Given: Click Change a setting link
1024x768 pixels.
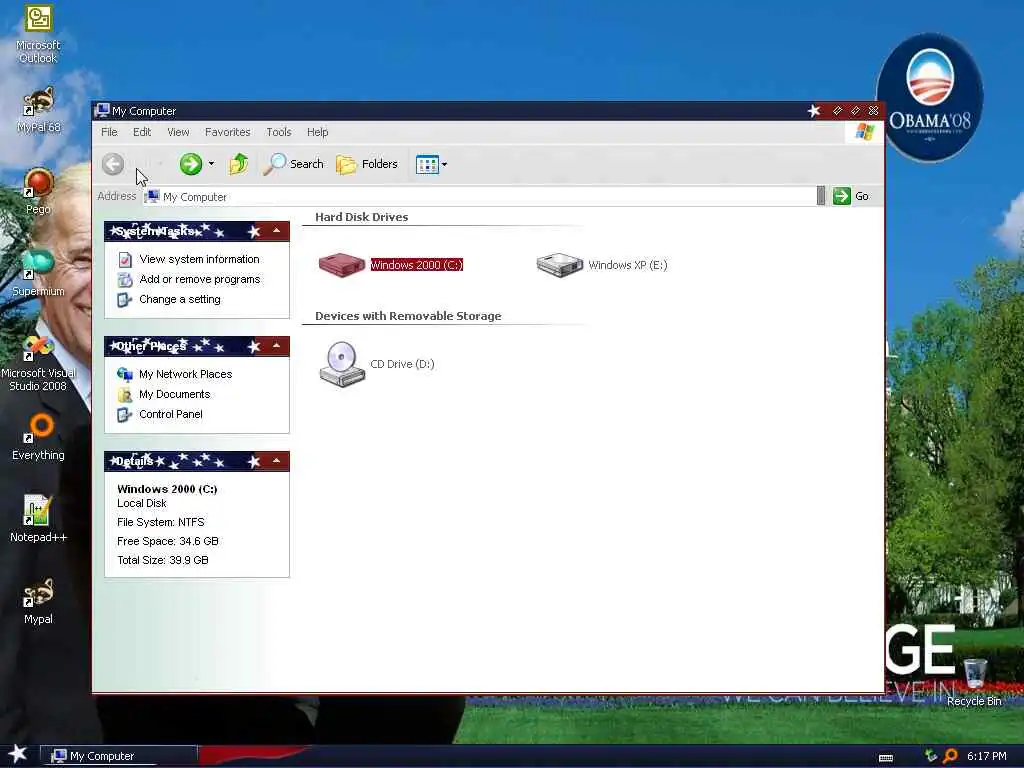Looking at the screenshot, I should pos(180,299).
